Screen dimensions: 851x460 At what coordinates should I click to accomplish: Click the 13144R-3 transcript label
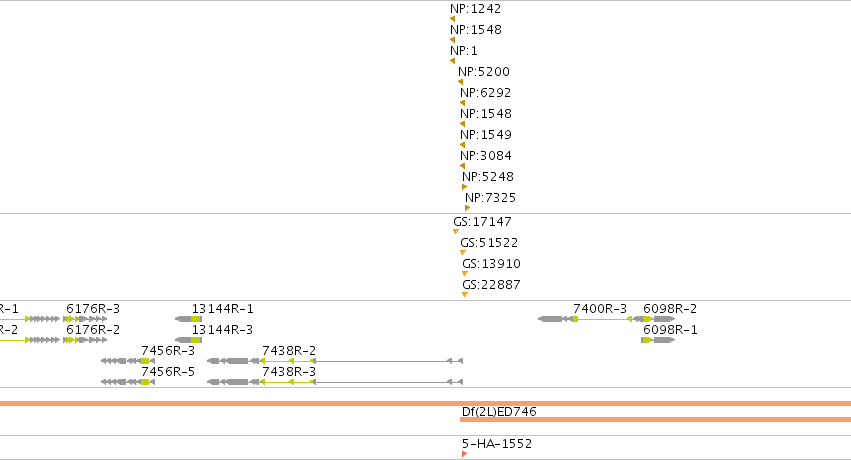point(223,330)
